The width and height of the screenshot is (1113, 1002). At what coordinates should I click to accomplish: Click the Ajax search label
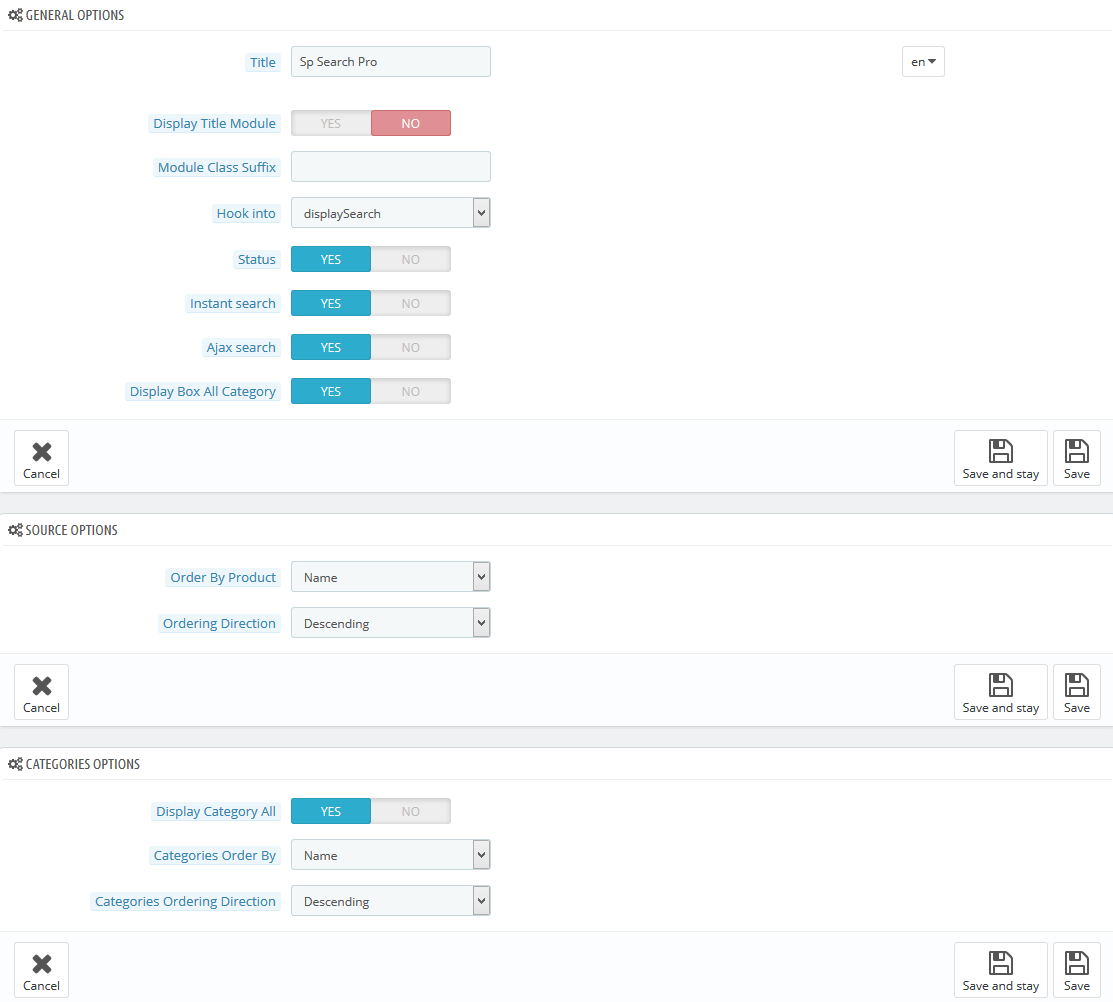tap(241, 348)
